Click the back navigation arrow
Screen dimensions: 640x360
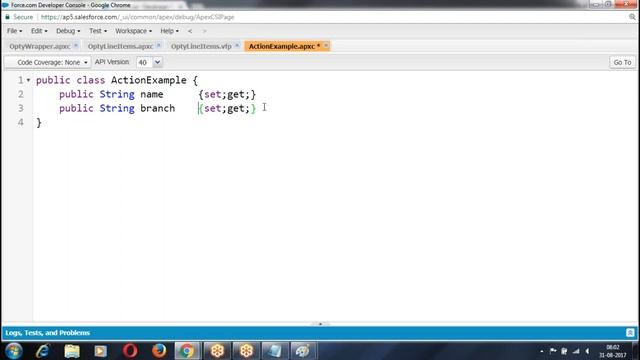click(x=190, y=31)
